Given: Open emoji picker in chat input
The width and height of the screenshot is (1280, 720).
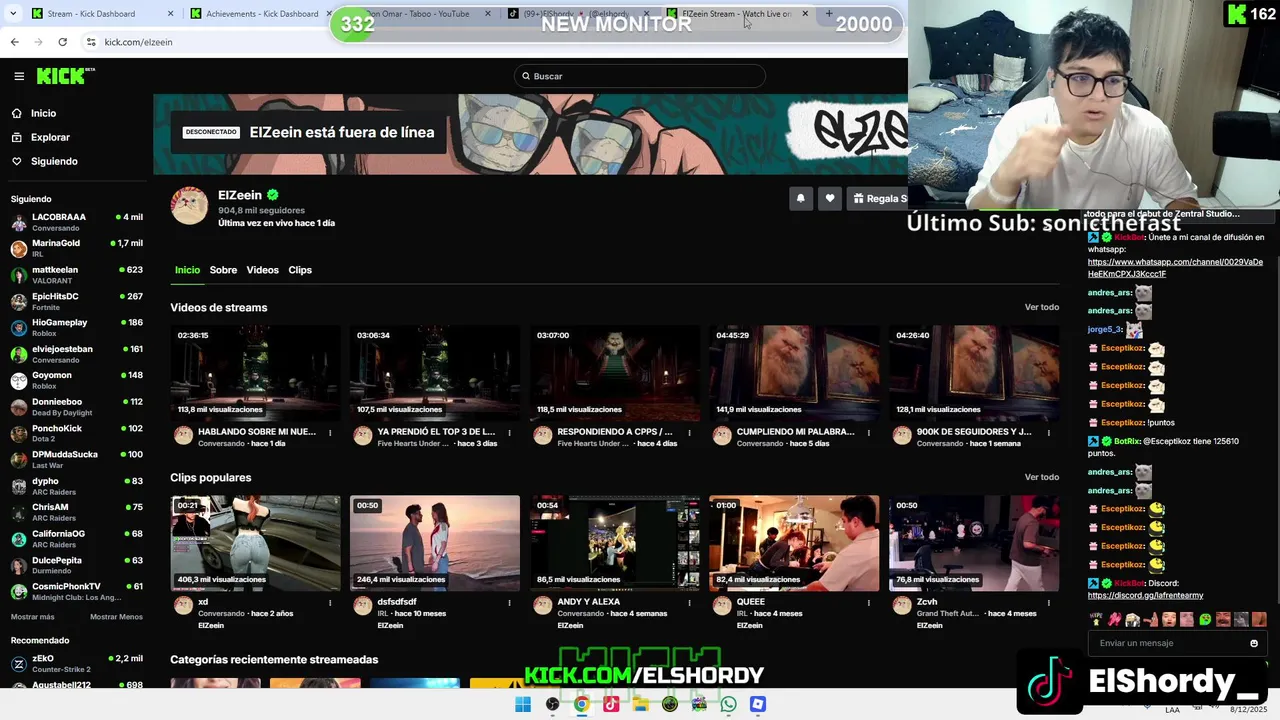Looking at the screenshot, I should pyautogui.click(x=1254, y=643).
